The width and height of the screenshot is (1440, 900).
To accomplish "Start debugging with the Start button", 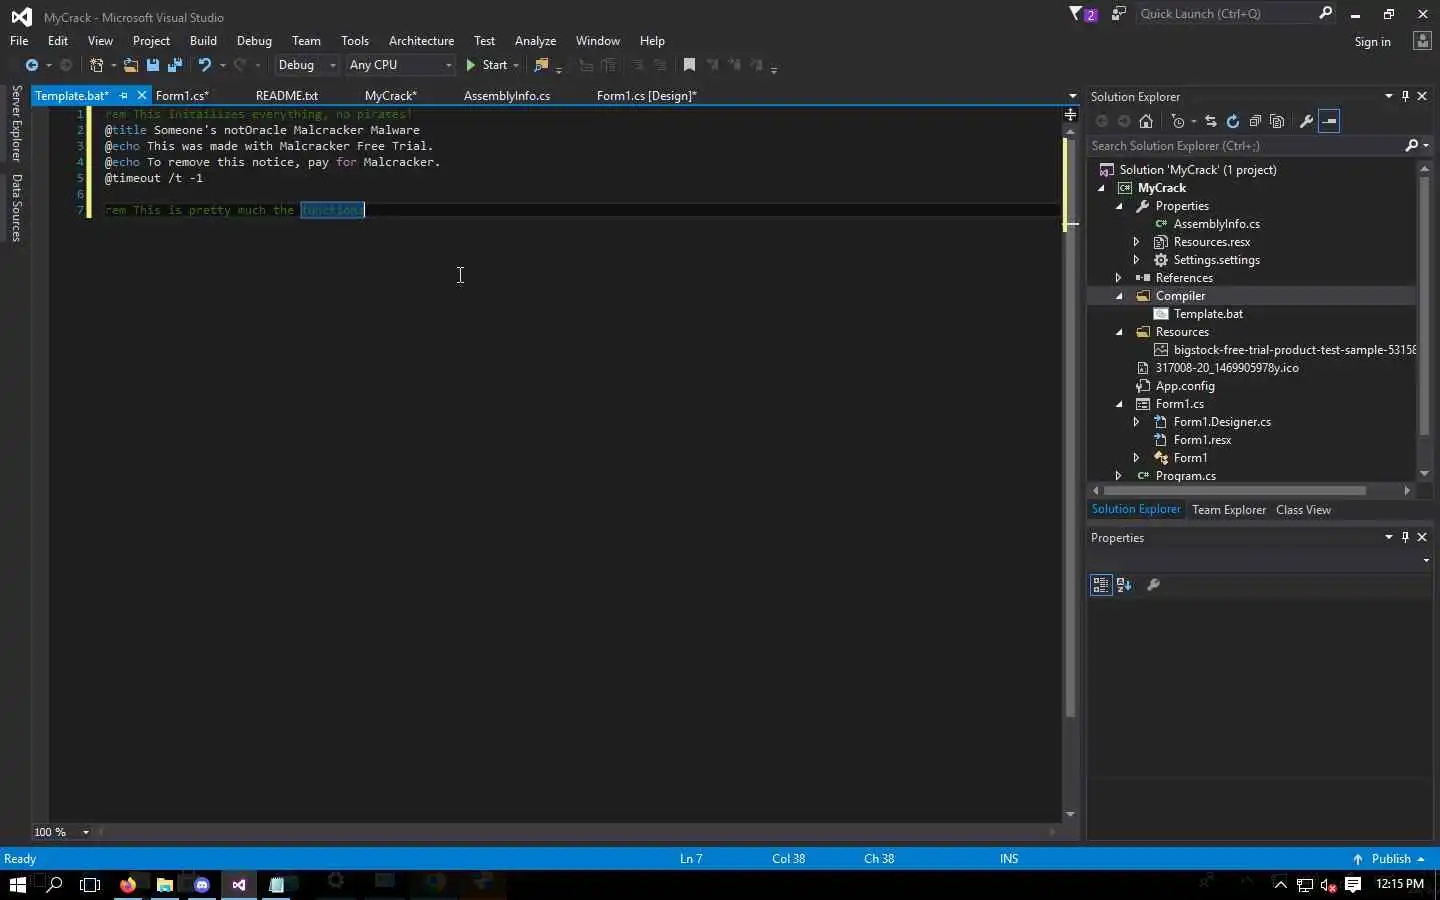I will point(488,65).
